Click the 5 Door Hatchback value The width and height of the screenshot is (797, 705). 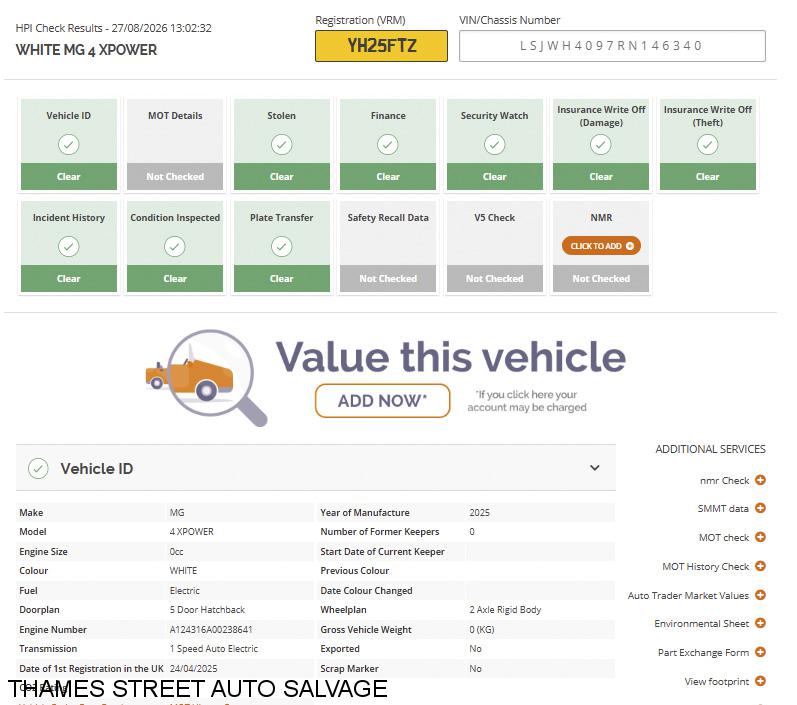pos(207,609)
